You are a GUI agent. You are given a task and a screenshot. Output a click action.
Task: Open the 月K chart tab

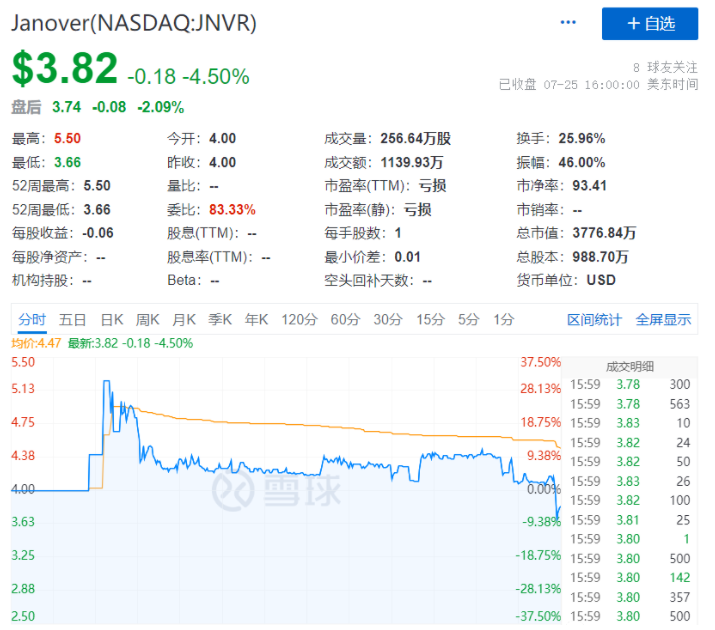coord(184,319)
